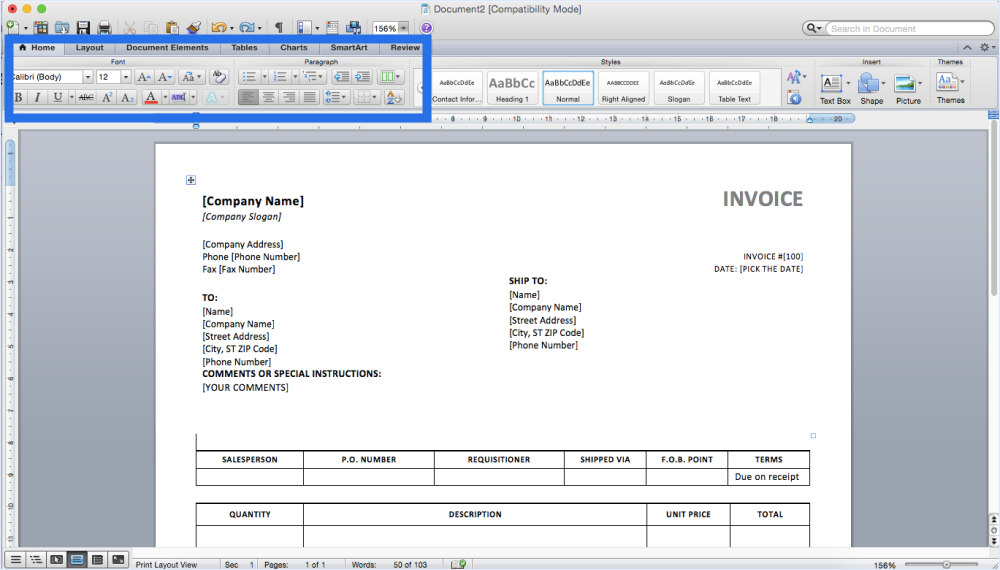This screenshot has height=570, width=1000.
Task: Click the Decrease Indent icon
Action: 341,77
